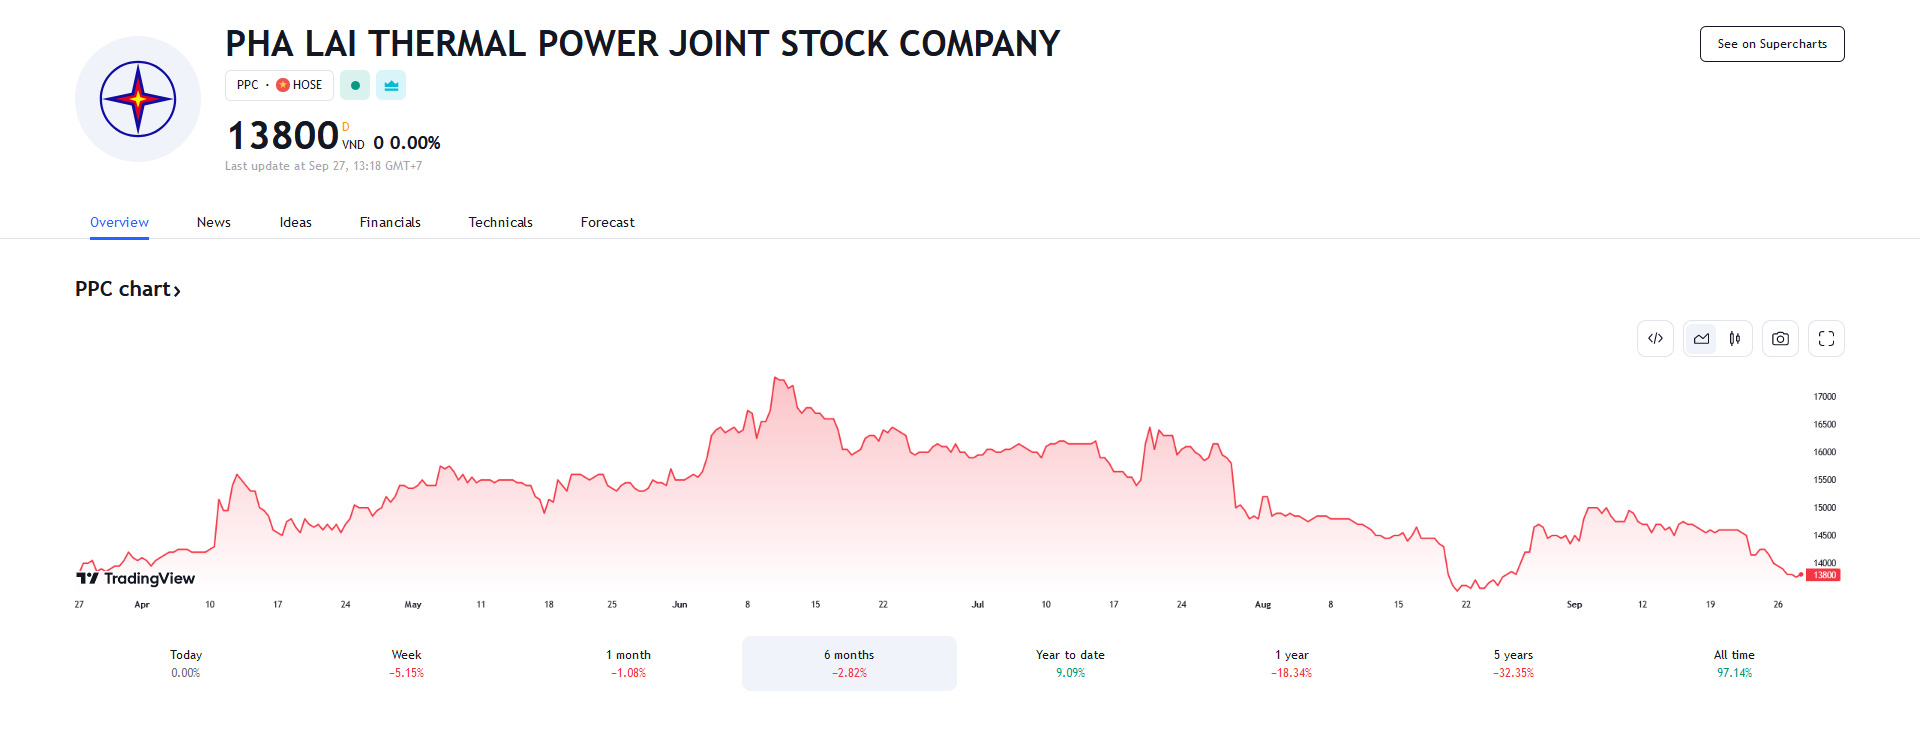This screenshot has width=1920, height=736.
Task: Select the Today time range
Action: (x=185, y=663)
